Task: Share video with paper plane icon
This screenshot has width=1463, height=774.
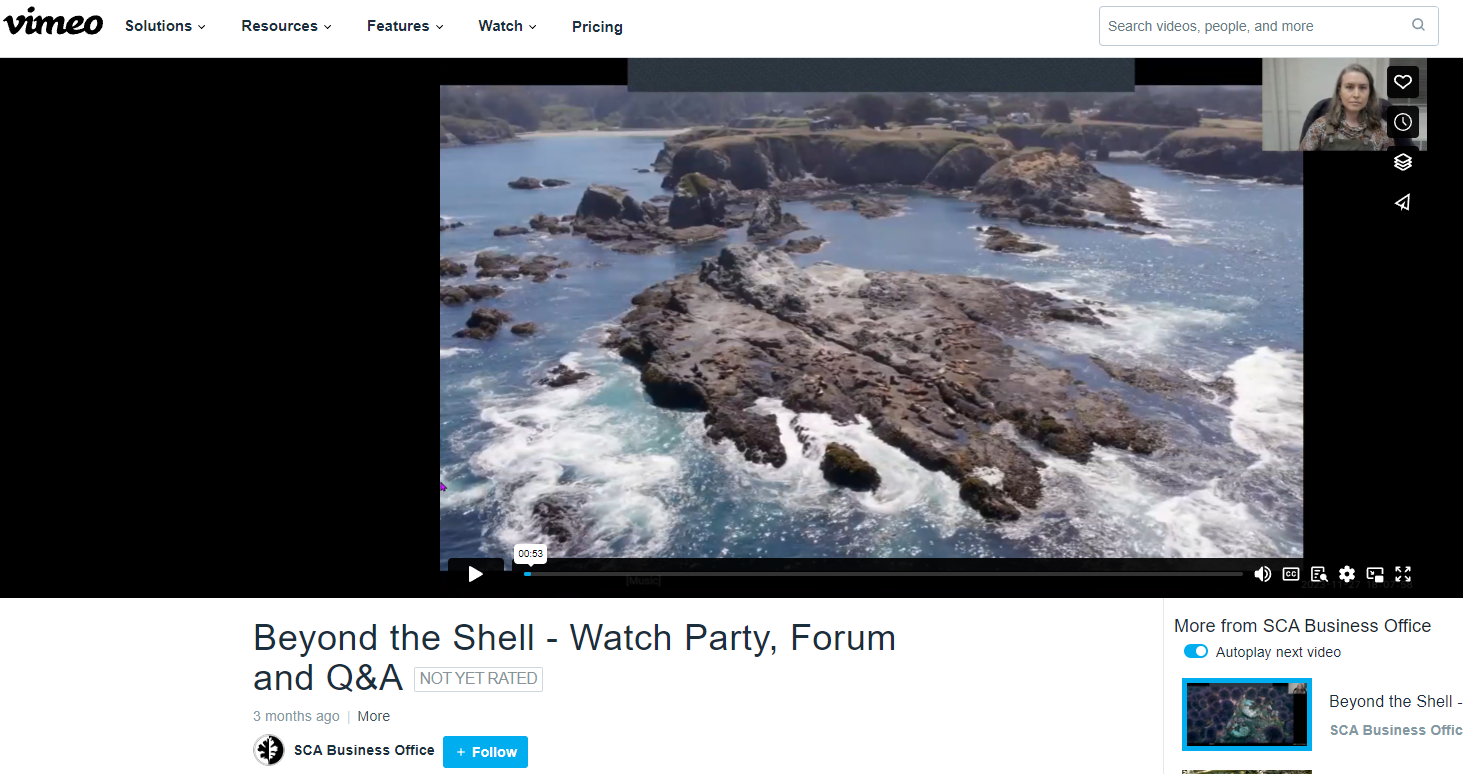Action: (1403, 202)
